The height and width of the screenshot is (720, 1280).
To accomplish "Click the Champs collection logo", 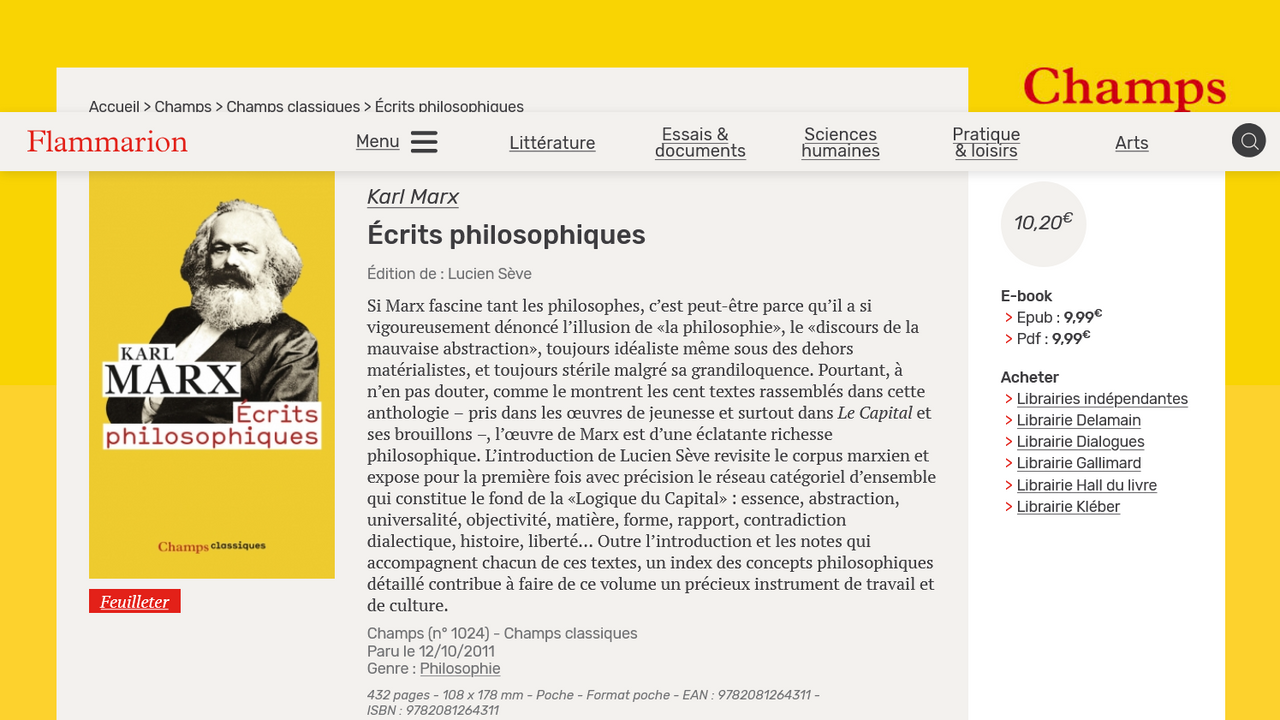I will pos(1124,88).
